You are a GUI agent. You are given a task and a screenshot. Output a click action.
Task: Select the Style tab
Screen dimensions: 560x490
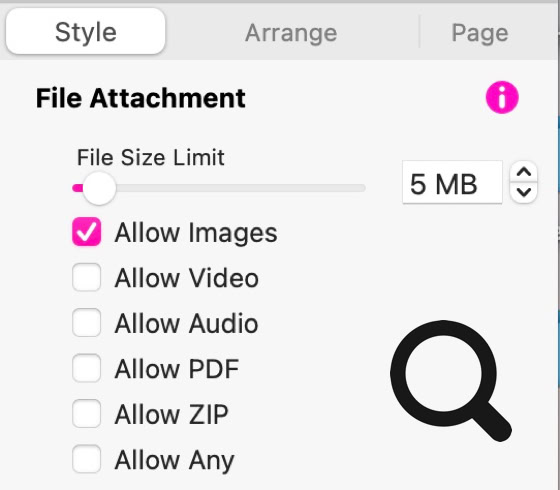click(x=86, y=31)
